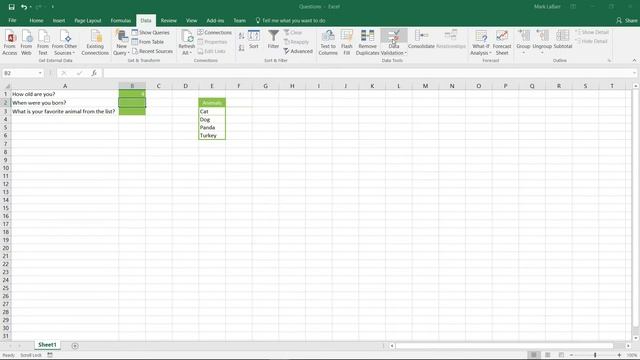Image resolution: width=640 pixels, height=360 pixels.
Task: Open the Sort dialog button
Action: click(254, 40)
